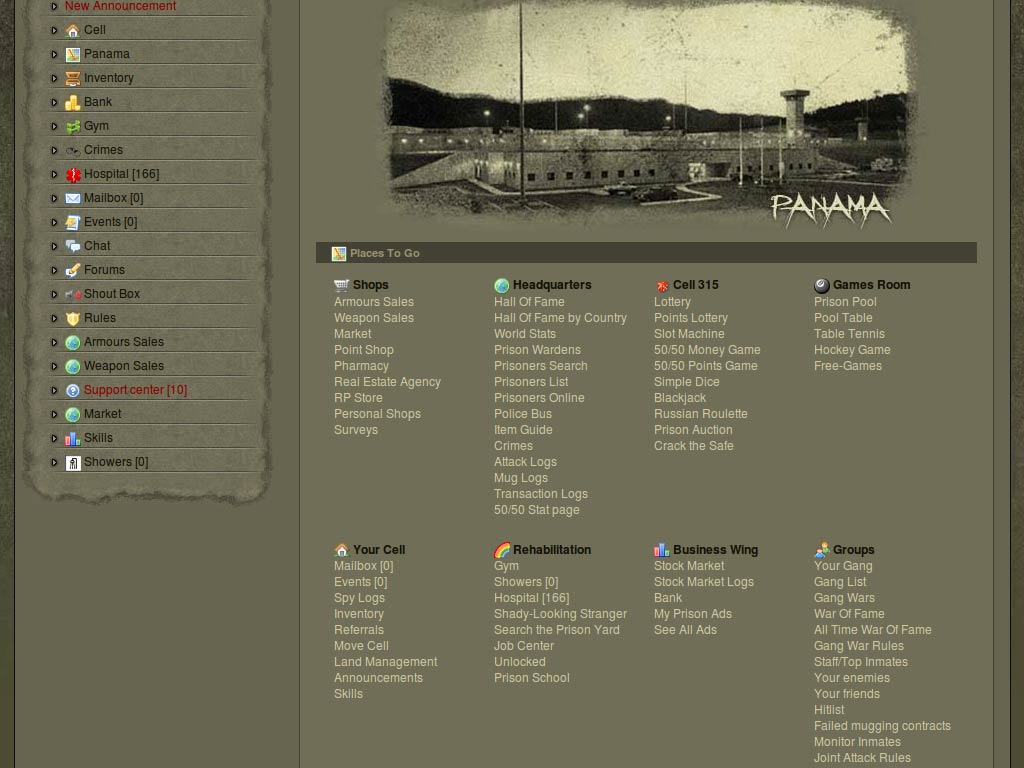1024x768 pixels.
Task: Click the arrow bullet next to Rules
Action: (54, 319)
